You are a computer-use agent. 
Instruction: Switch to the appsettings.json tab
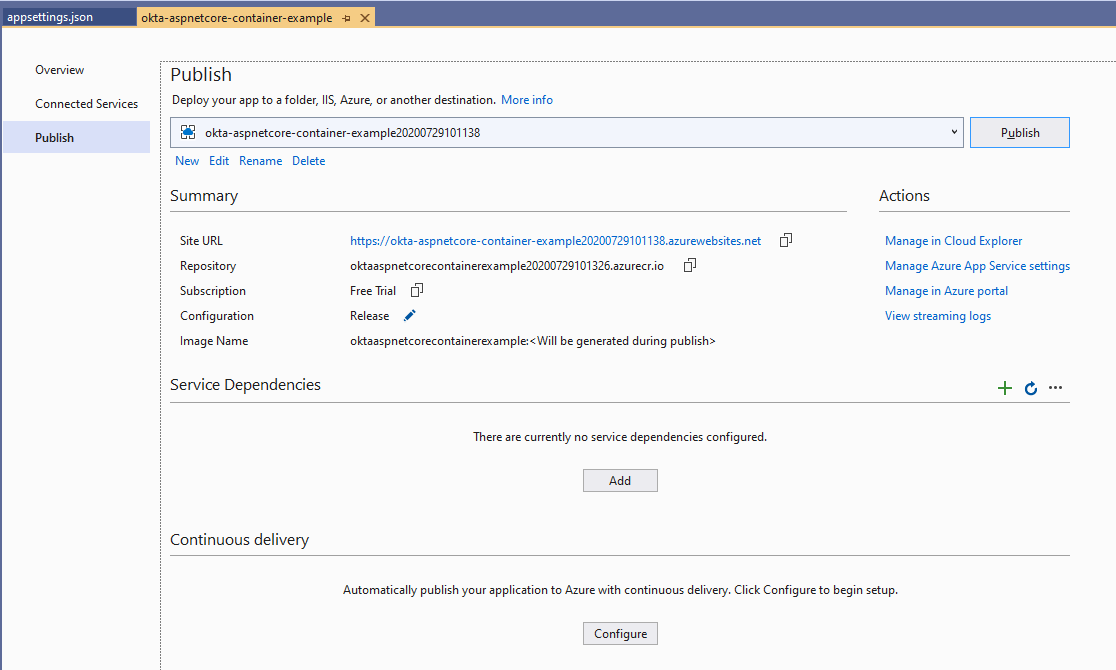point(50,18)
